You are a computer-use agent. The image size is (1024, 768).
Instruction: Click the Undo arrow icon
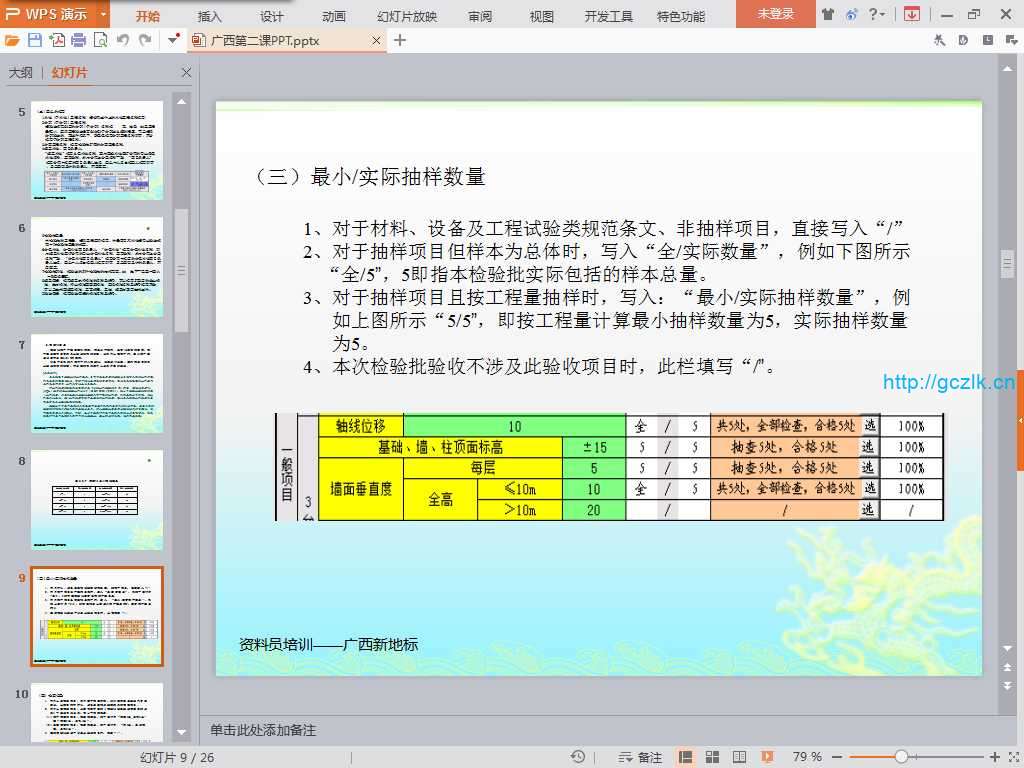pyautogui.click(x=122, y=40)
